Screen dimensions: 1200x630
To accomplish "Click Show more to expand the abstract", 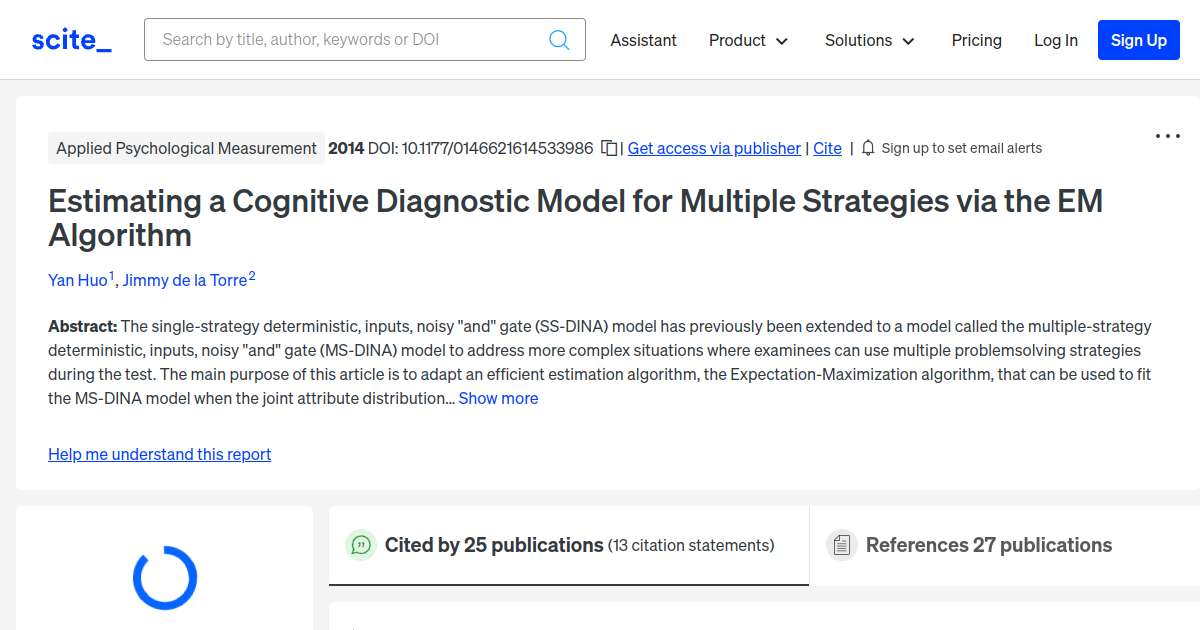I will click(x=498, y=398).
